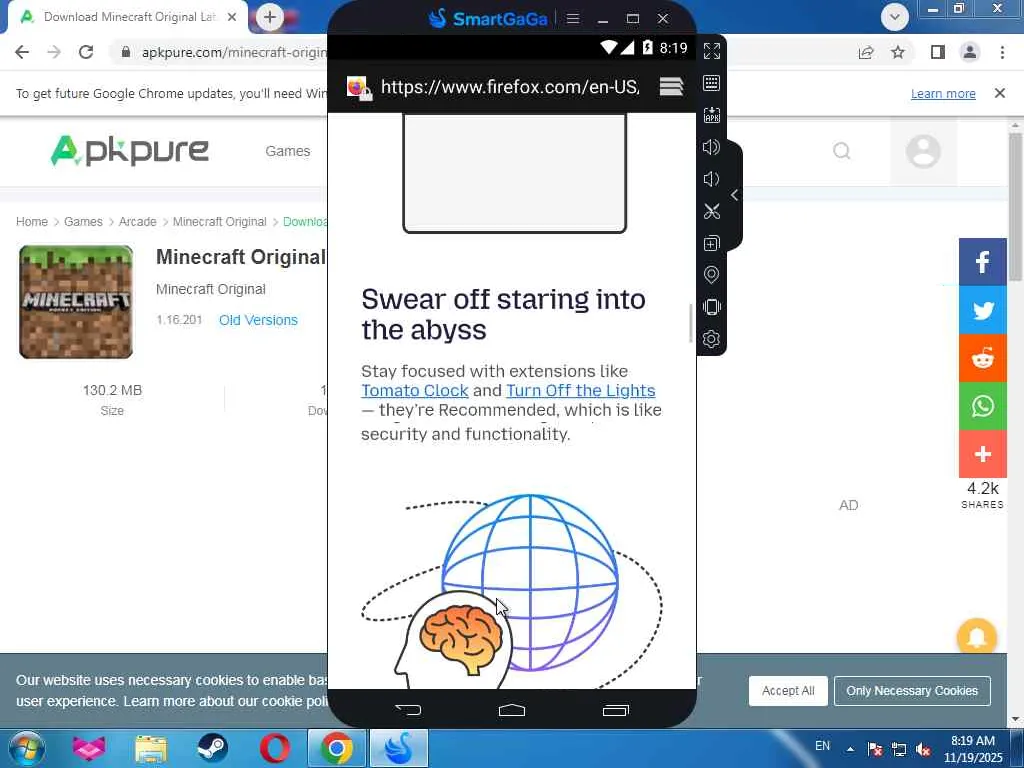
Task: Click the Chrome address bar URL
Action: coord(234,52)
